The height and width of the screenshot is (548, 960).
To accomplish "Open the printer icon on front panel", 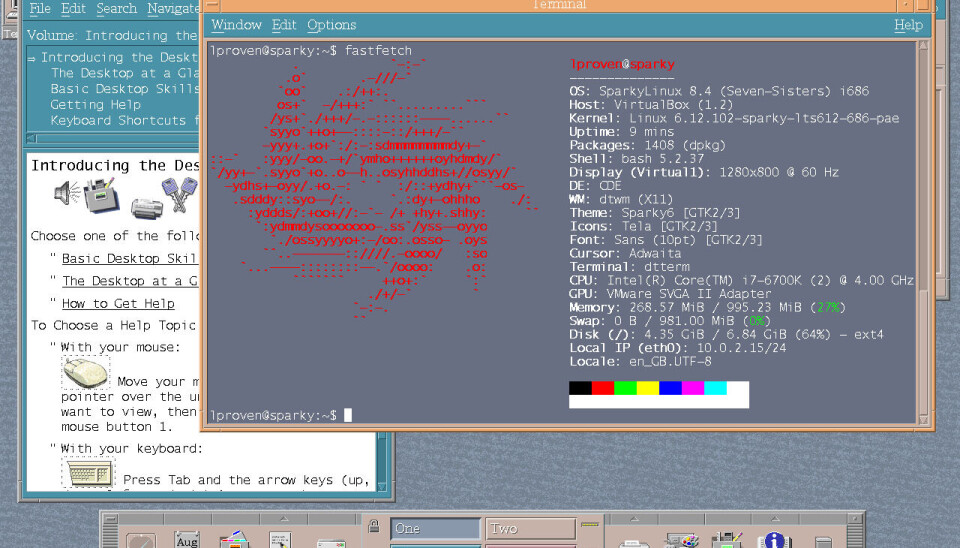I will (634, 544).
